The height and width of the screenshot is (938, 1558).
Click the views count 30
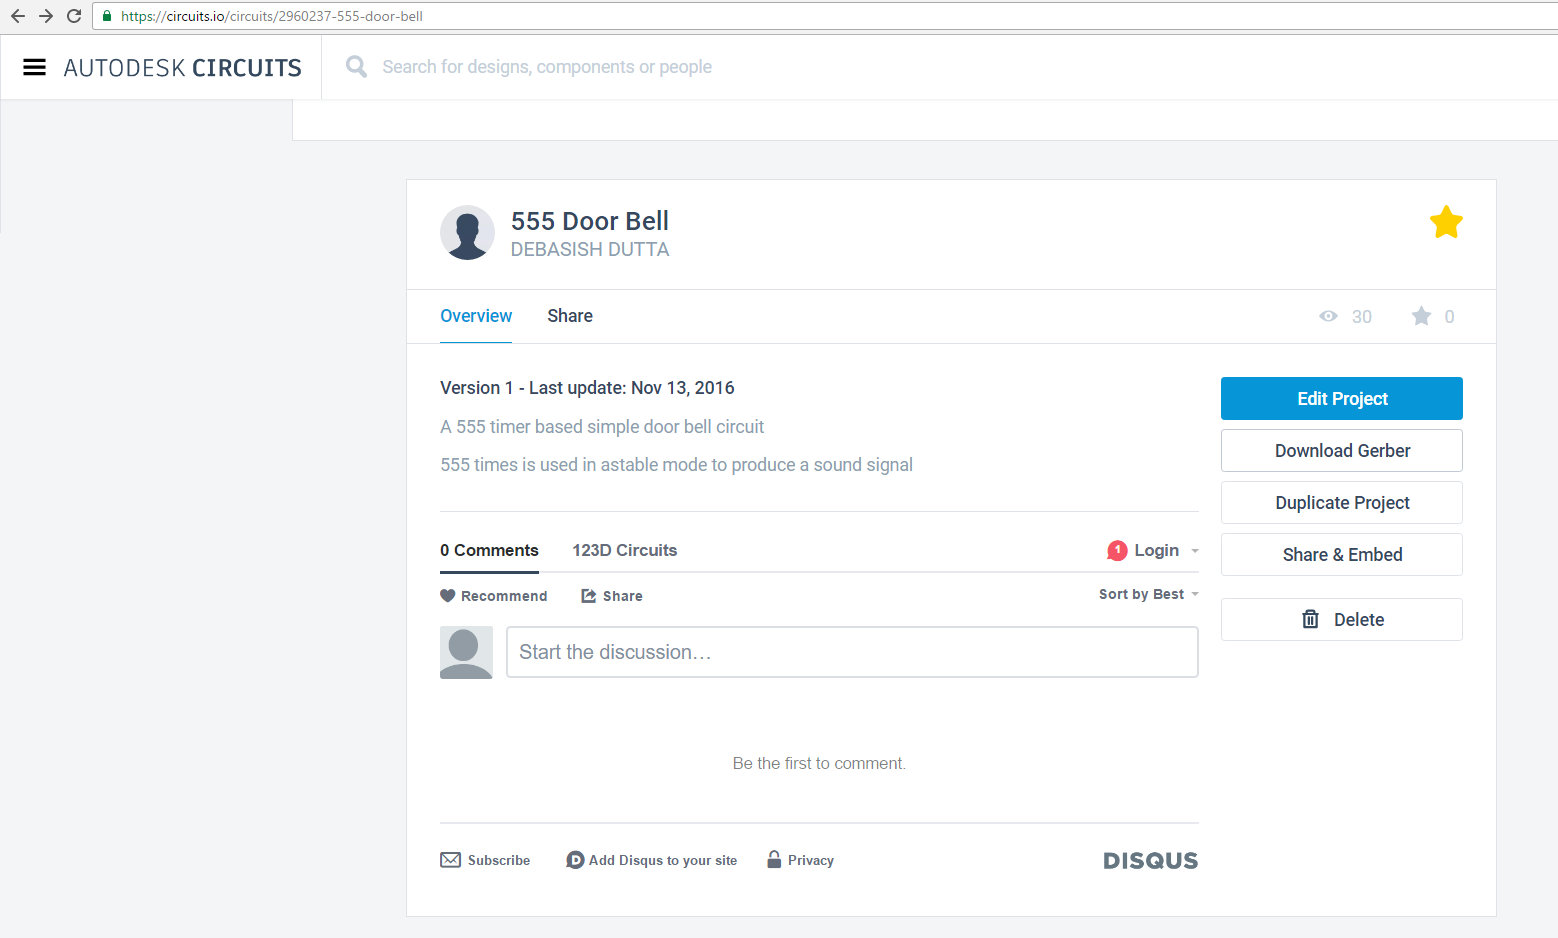pos(1362,317)
